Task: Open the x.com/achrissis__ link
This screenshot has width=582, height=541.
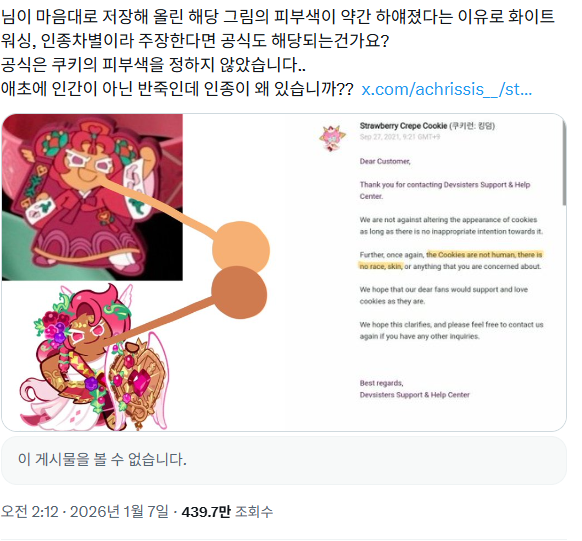Action: (447, 89)
